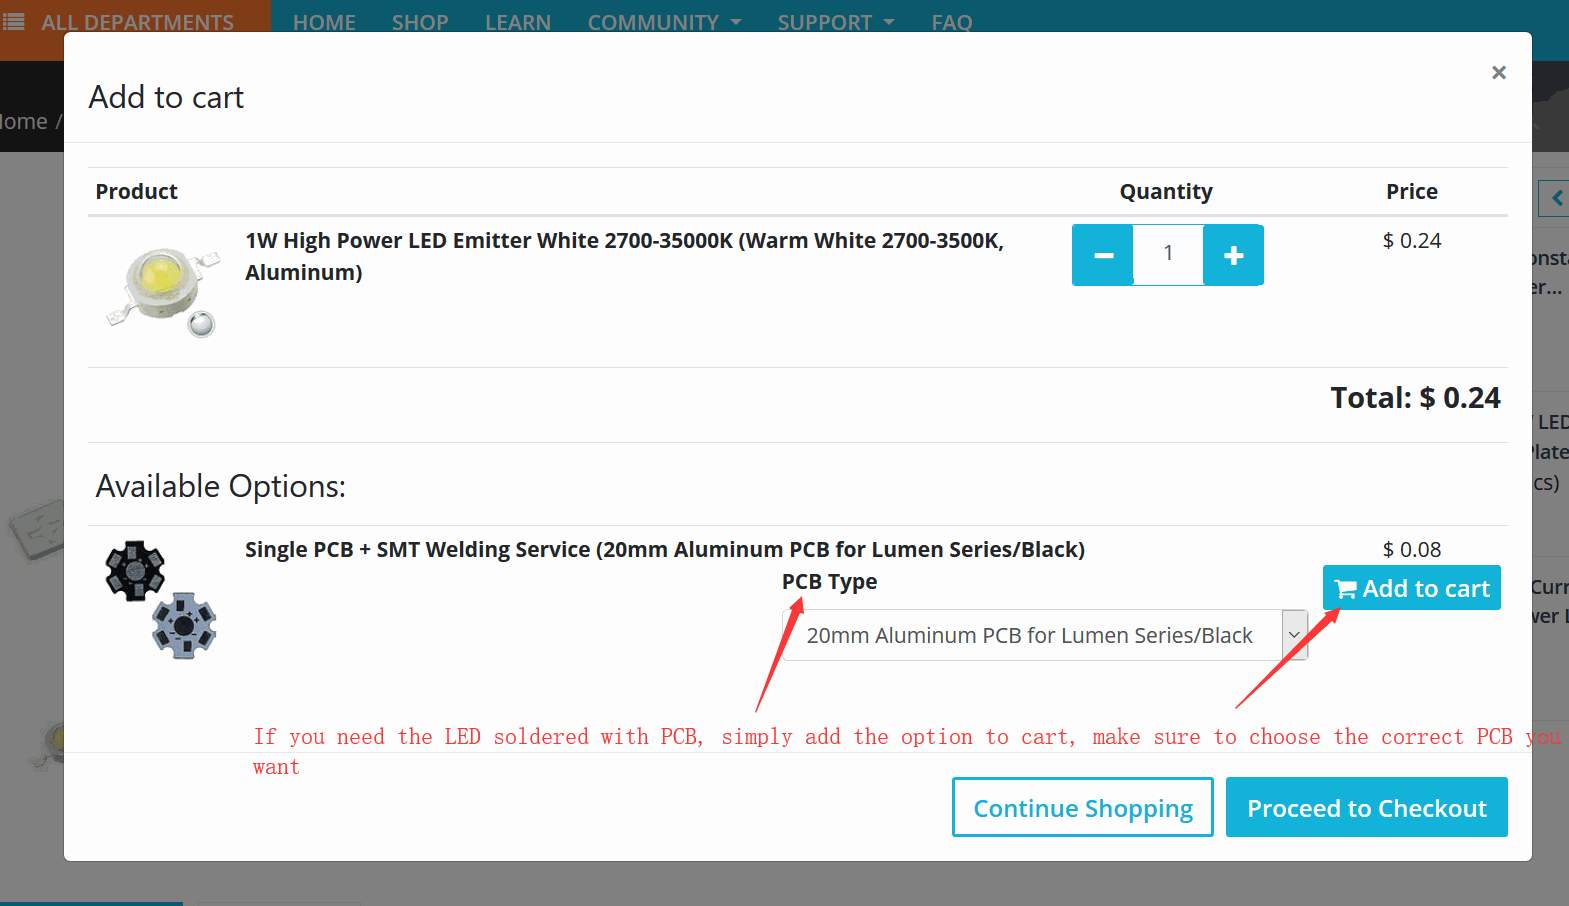This screenshot has height=906, width=1569.
Task: Click the Product column header
Action: pos(136,191)
